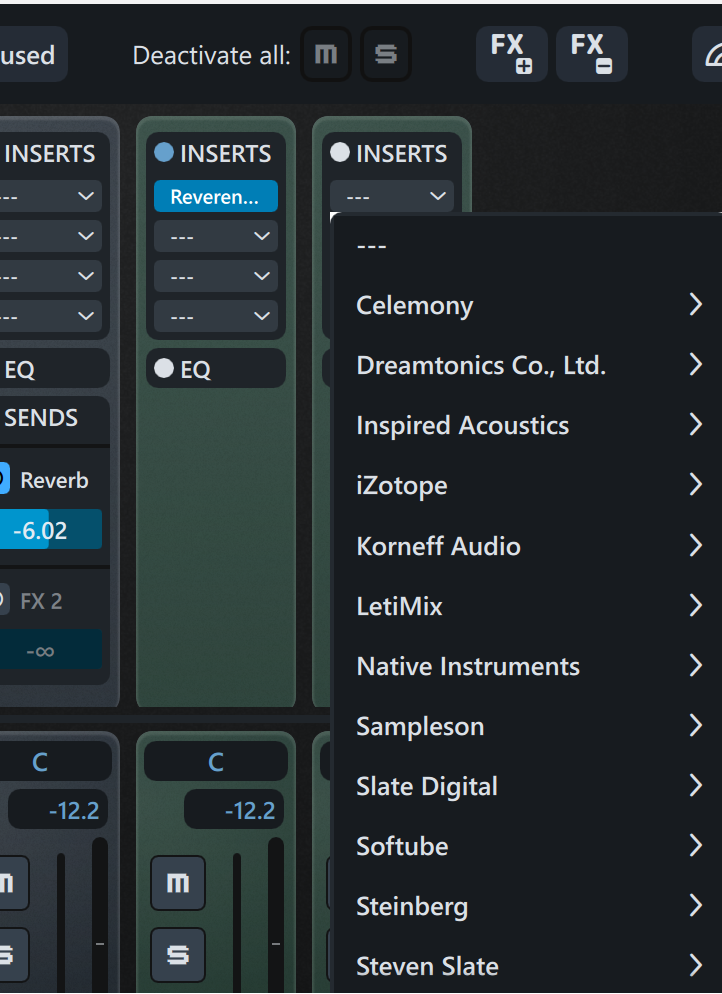Deactivate all solos with the S icon
Image resolution: width=722 pixels, height=994 pixels.
click(x=385, y=54)
